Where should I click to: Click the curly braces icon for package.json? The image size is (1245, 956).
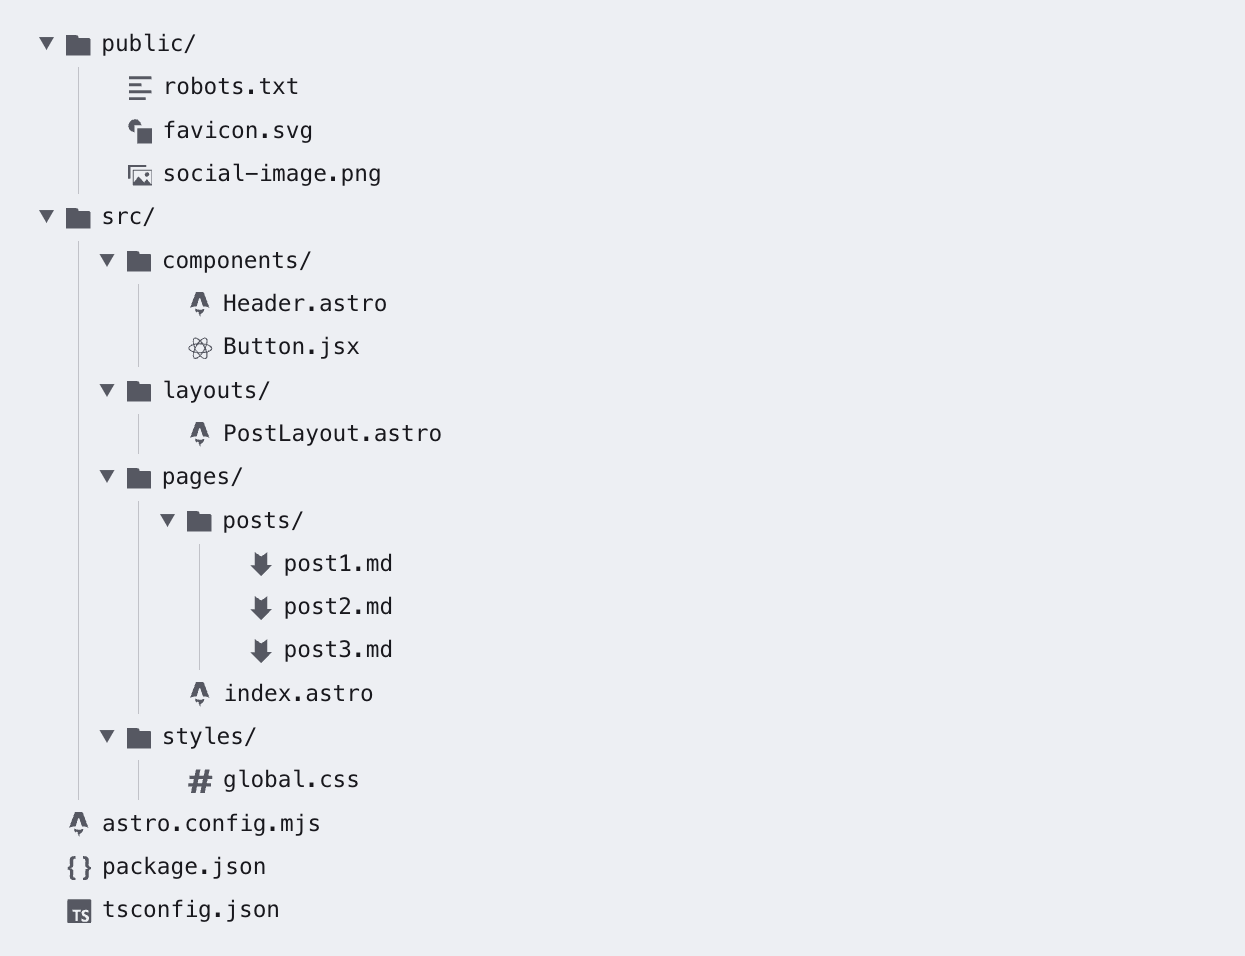[79, 867]
